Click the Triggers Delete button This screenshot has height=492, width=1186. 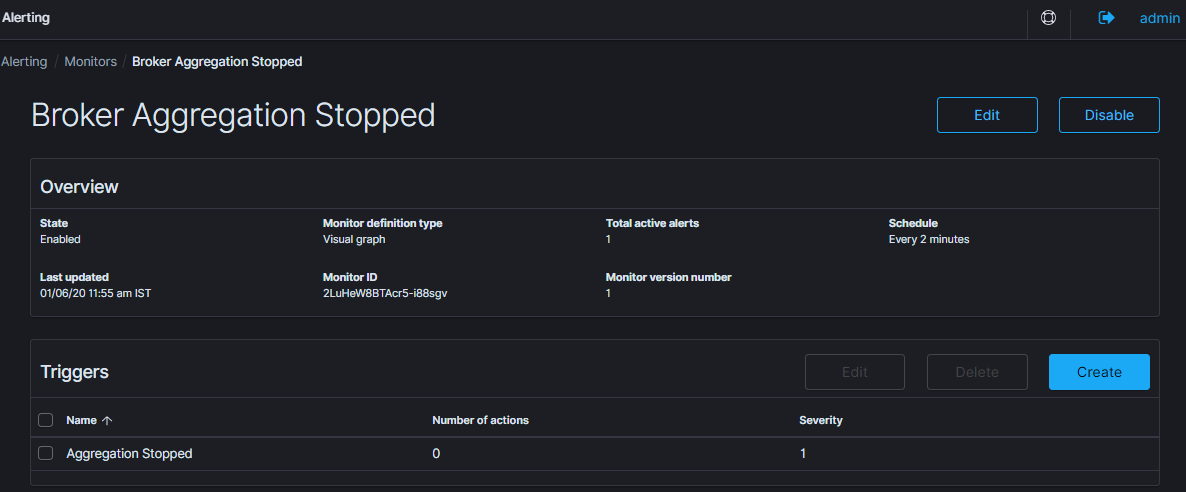[977, 372]
